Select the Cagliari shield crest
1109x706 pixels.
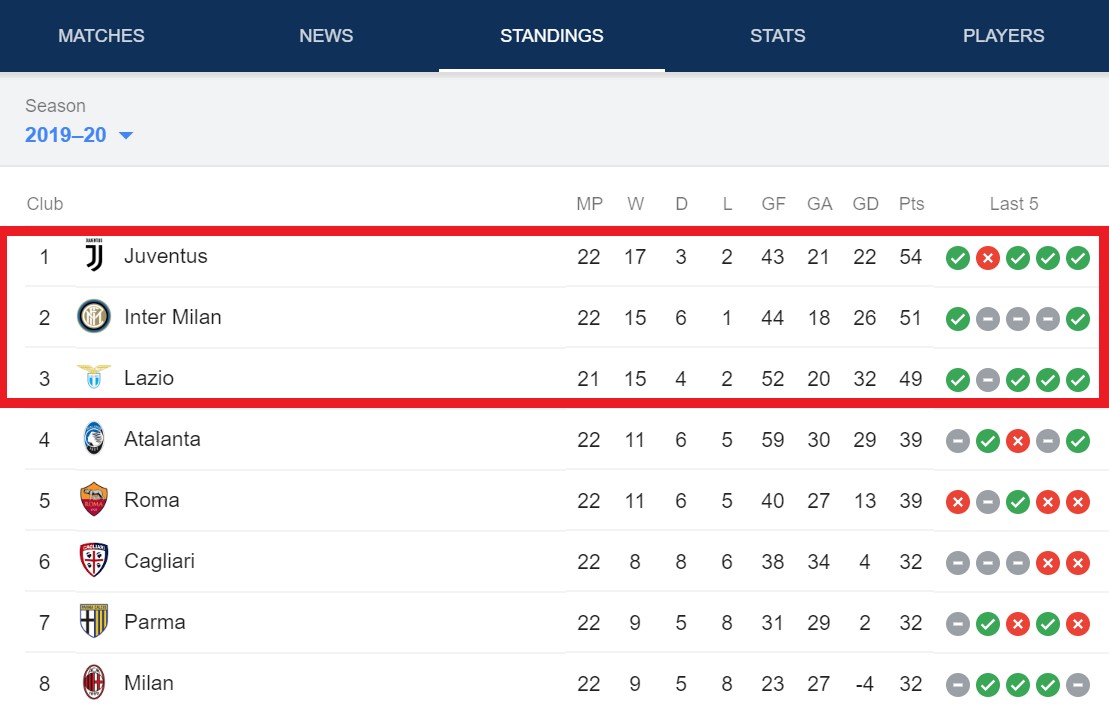[93, 560]
